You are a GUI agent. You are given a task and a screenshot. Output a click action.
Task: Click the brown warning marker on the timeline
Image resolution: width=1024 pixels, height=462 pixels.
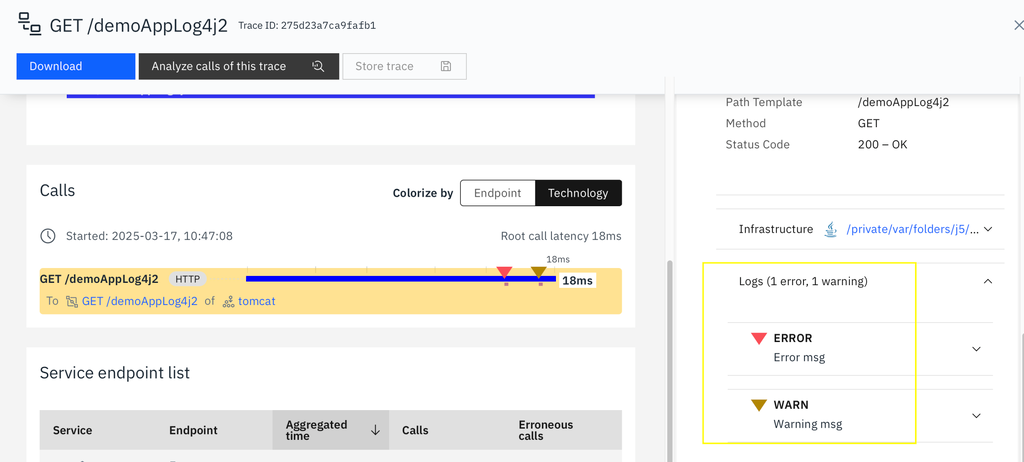click(x=538, y=272)
